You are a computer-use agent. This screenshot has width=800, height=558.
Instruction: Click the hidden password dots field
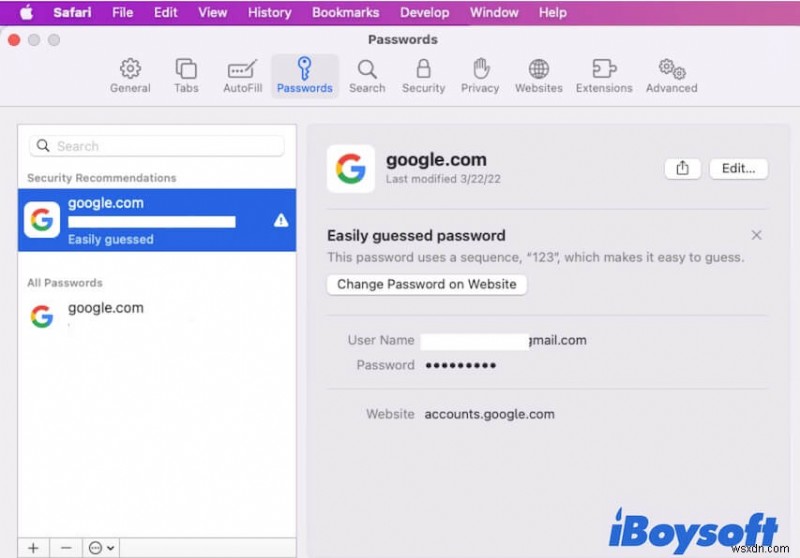point(461,365)
